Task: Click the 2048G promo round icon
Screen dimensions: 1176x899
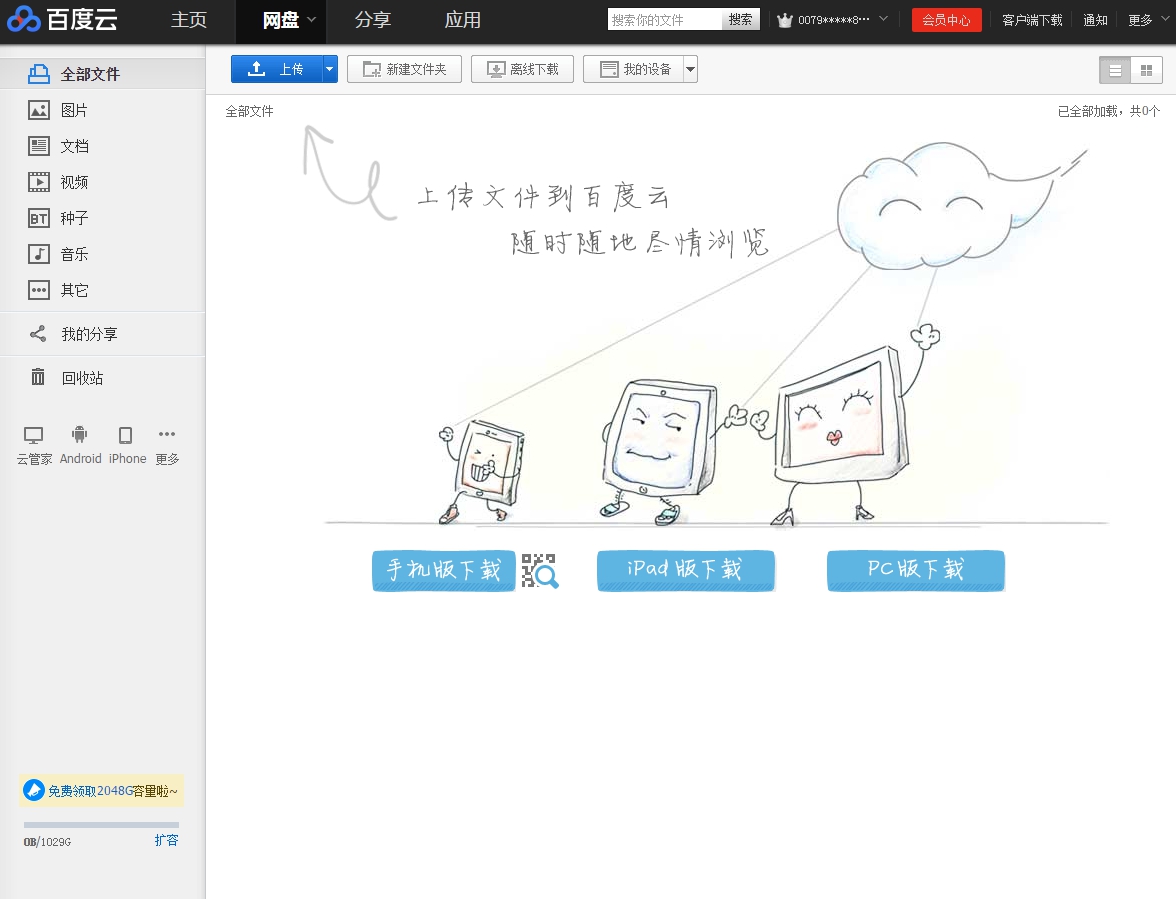Action: pos(34,790)
